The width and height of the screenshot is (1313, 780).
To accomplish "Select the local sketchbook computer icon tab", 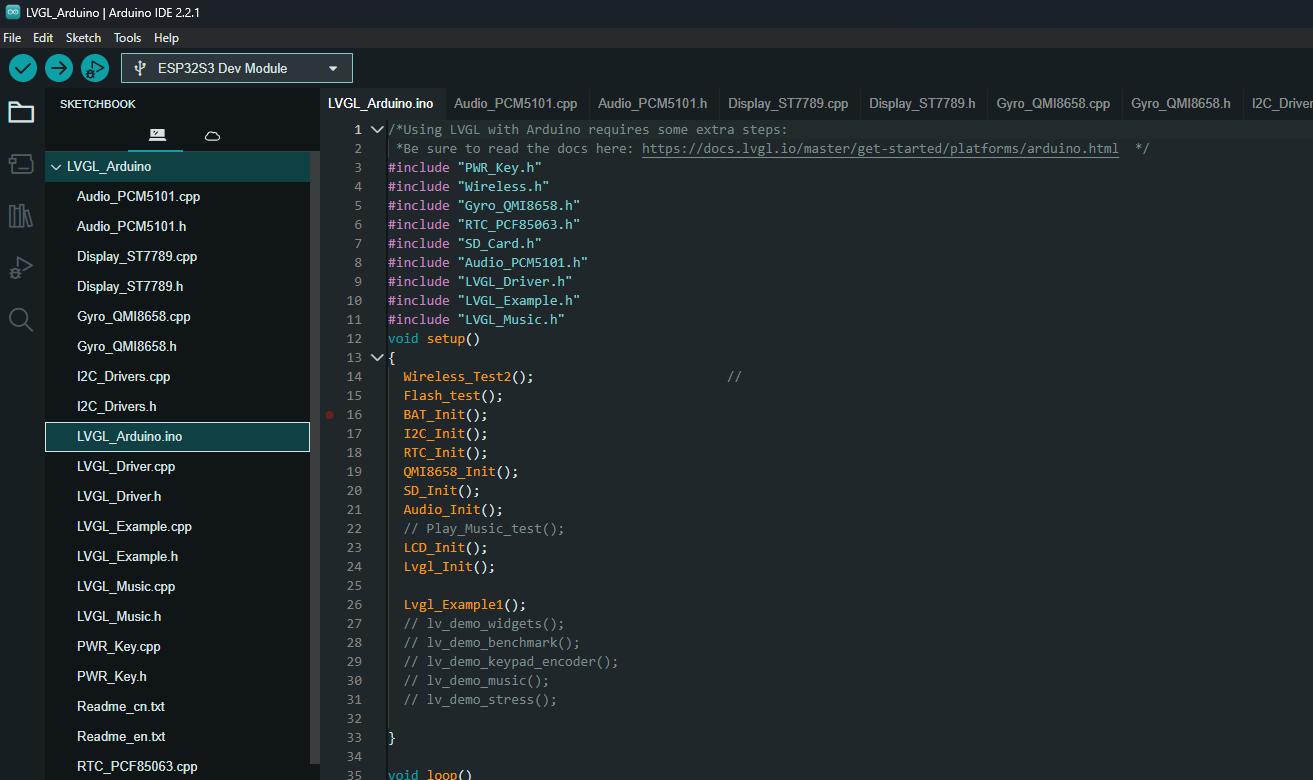I will [x=157, y=135].
